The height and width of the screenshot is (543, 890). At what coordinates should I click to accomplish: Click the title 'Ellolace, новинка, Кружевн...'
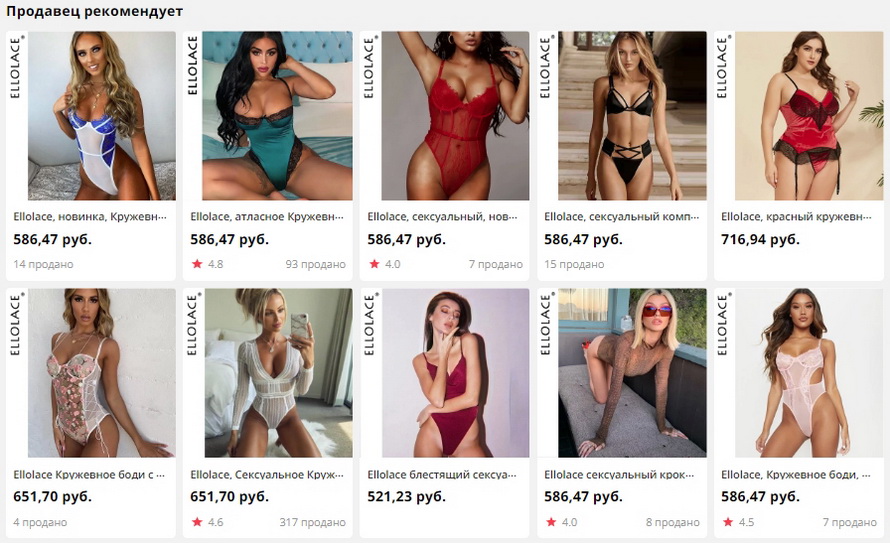90,217
